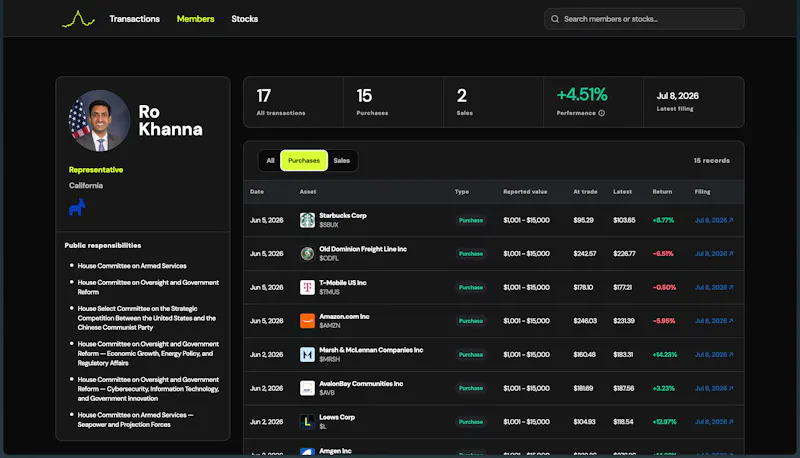Click the Date column header
This screenshot has height=458, width=800.
257,192
